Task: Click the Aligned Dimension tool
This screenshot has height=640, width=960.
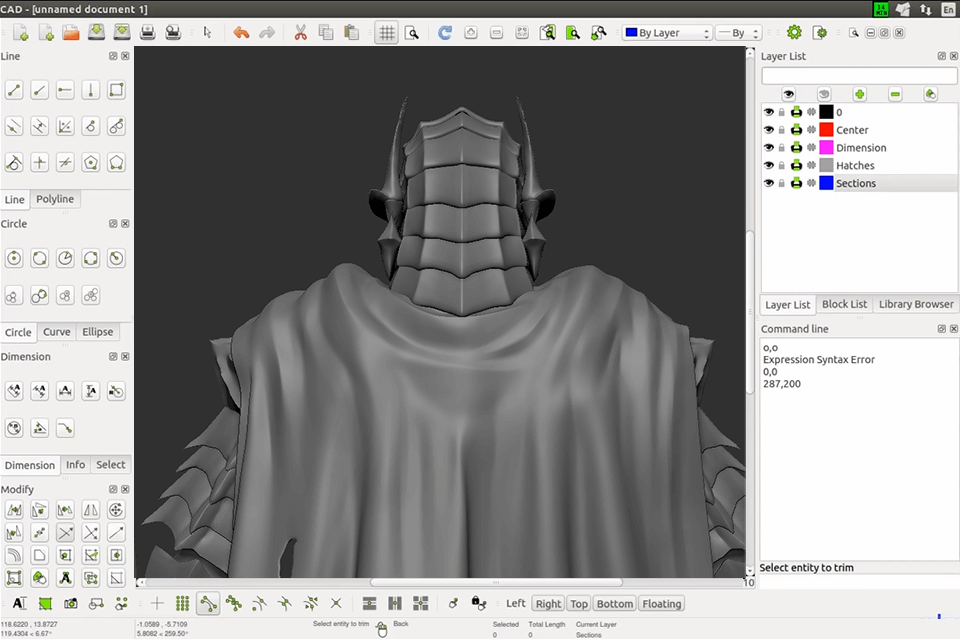Action: click(14, 390)
